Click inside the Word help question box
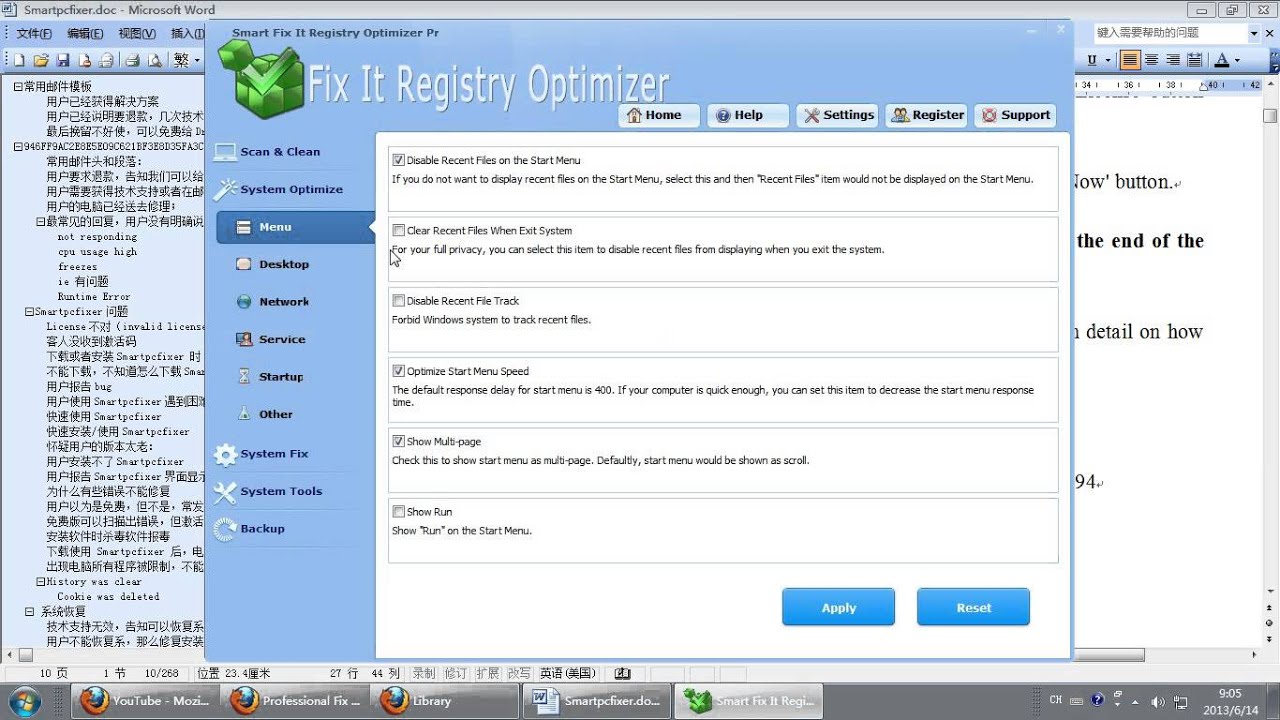The image size is (1280, 720). pyautogui.click(x=1170, y=33)
